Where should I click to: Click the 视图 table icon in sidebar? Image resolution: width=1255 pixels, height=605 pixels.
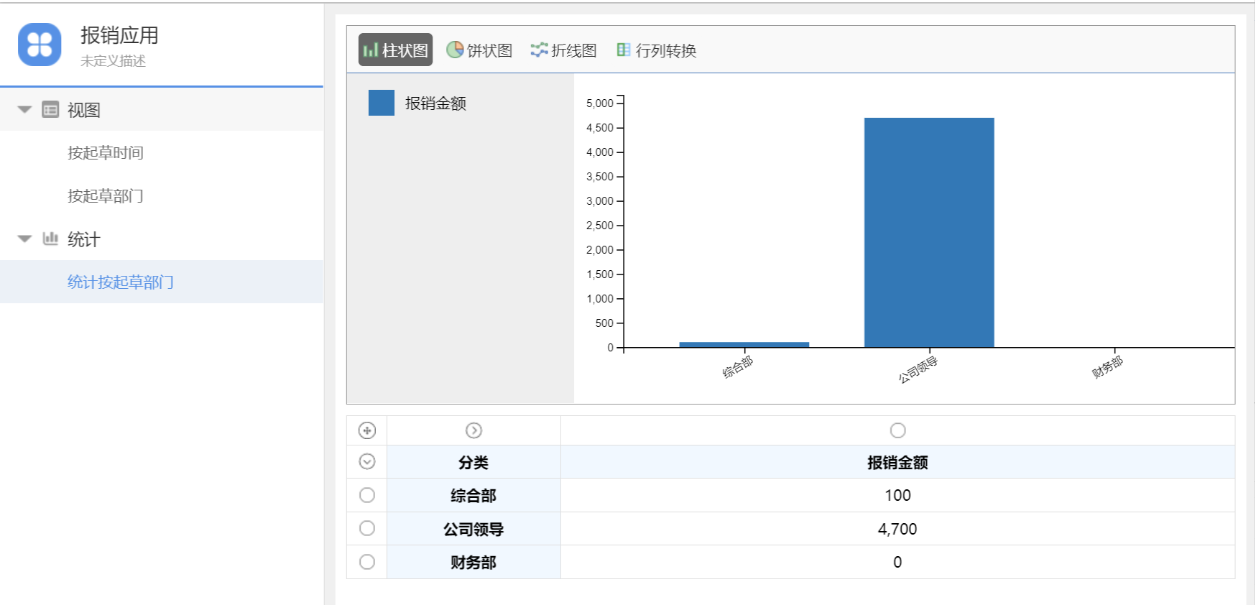pyautogui.click(x=51, y=110)
